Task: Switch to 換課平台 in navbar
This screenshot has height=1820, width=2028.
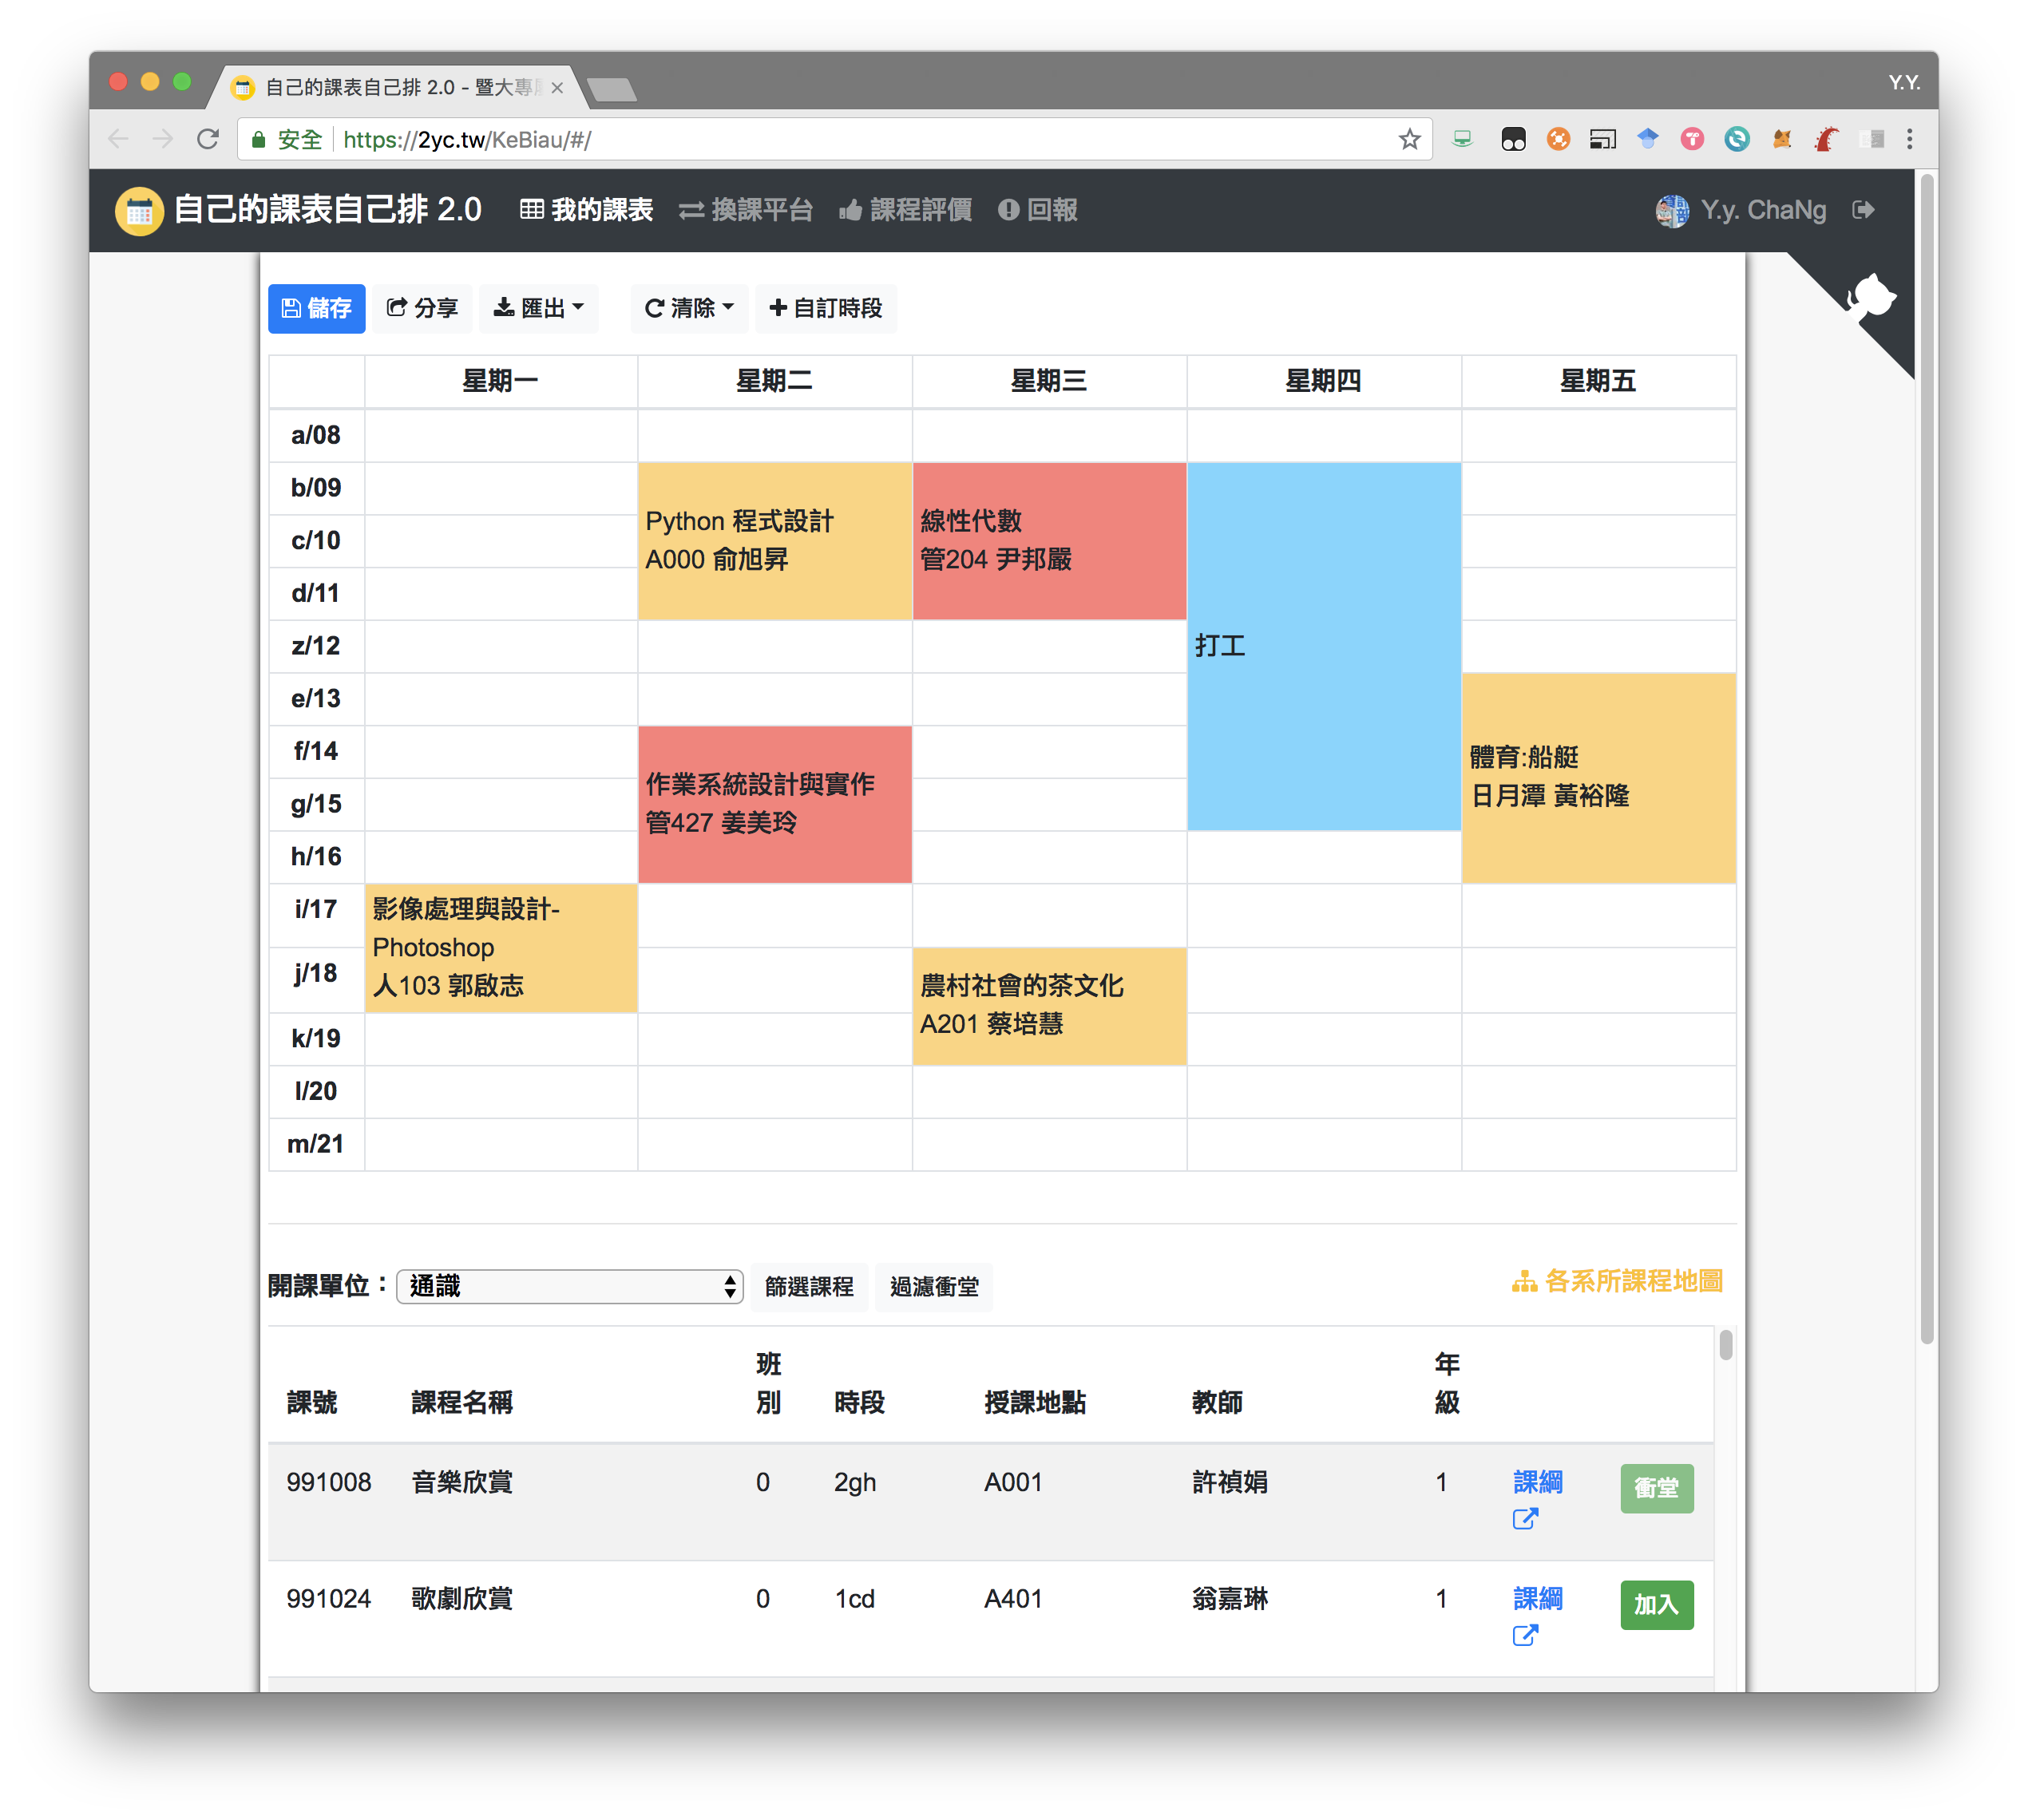Action: [745, 210]
